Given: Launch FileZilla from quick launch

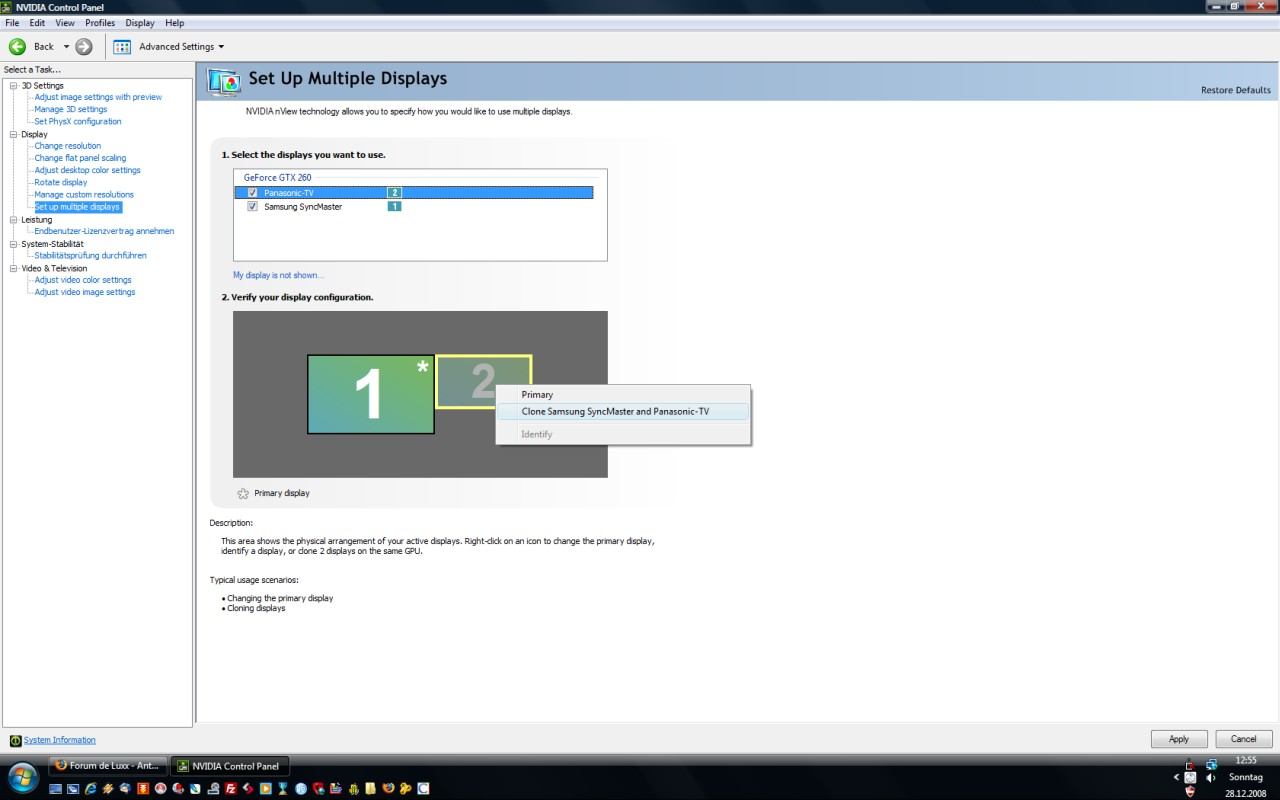Looking at the screenshot, I should 231,789.
